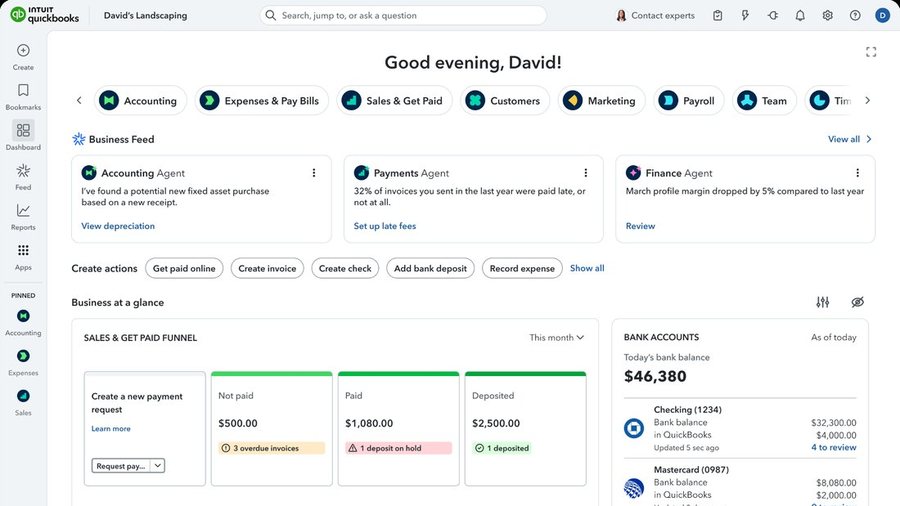Click the Add bank deposit button
The width and height of the screenshot is (900, 506).
(430, 268)
